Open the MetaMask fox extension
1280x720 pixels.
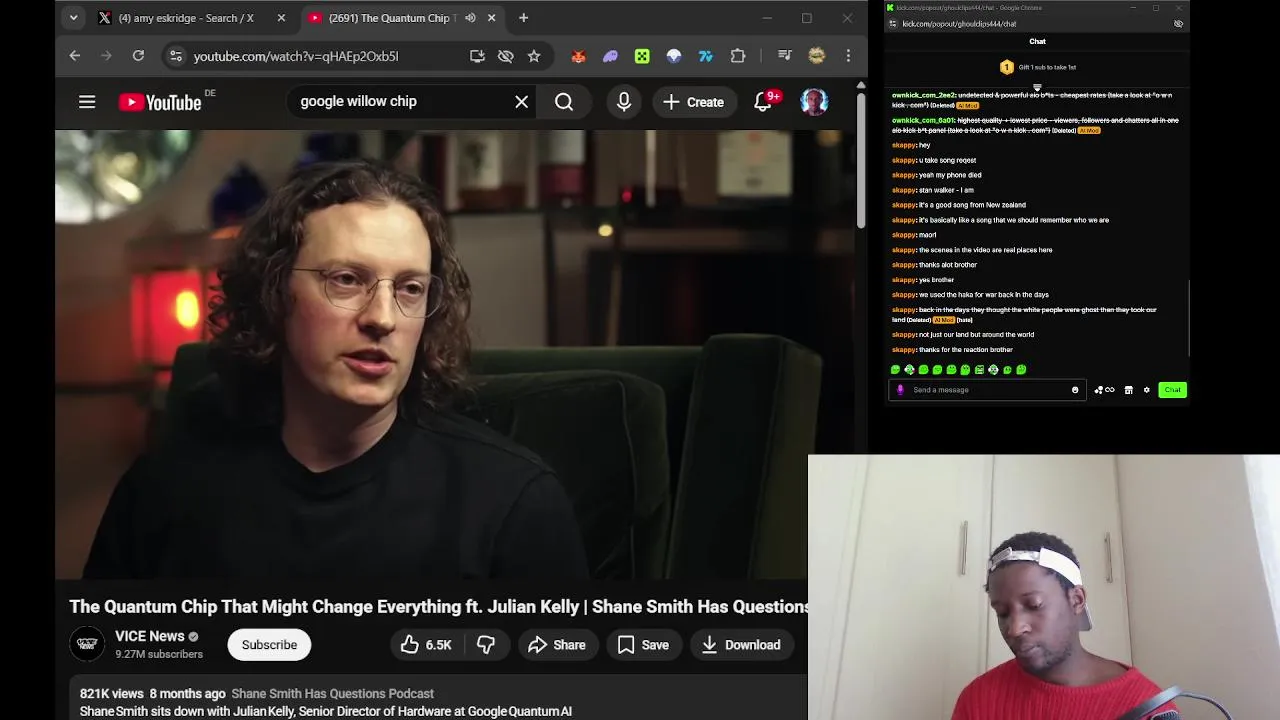pyautogui.click(x=578, y=56)
